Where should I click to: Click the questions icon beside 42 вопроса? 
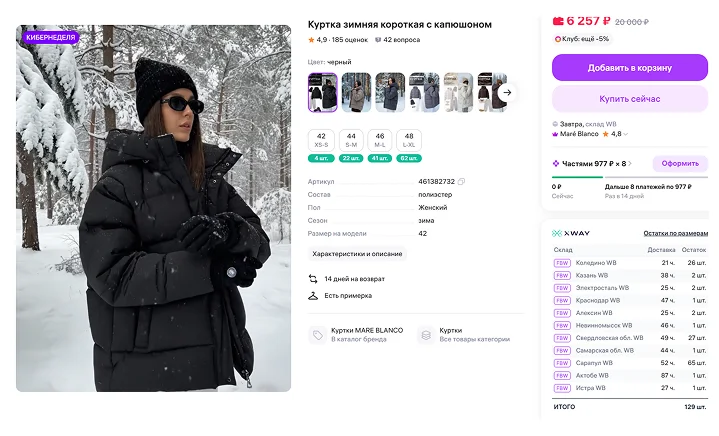(378, 40)
